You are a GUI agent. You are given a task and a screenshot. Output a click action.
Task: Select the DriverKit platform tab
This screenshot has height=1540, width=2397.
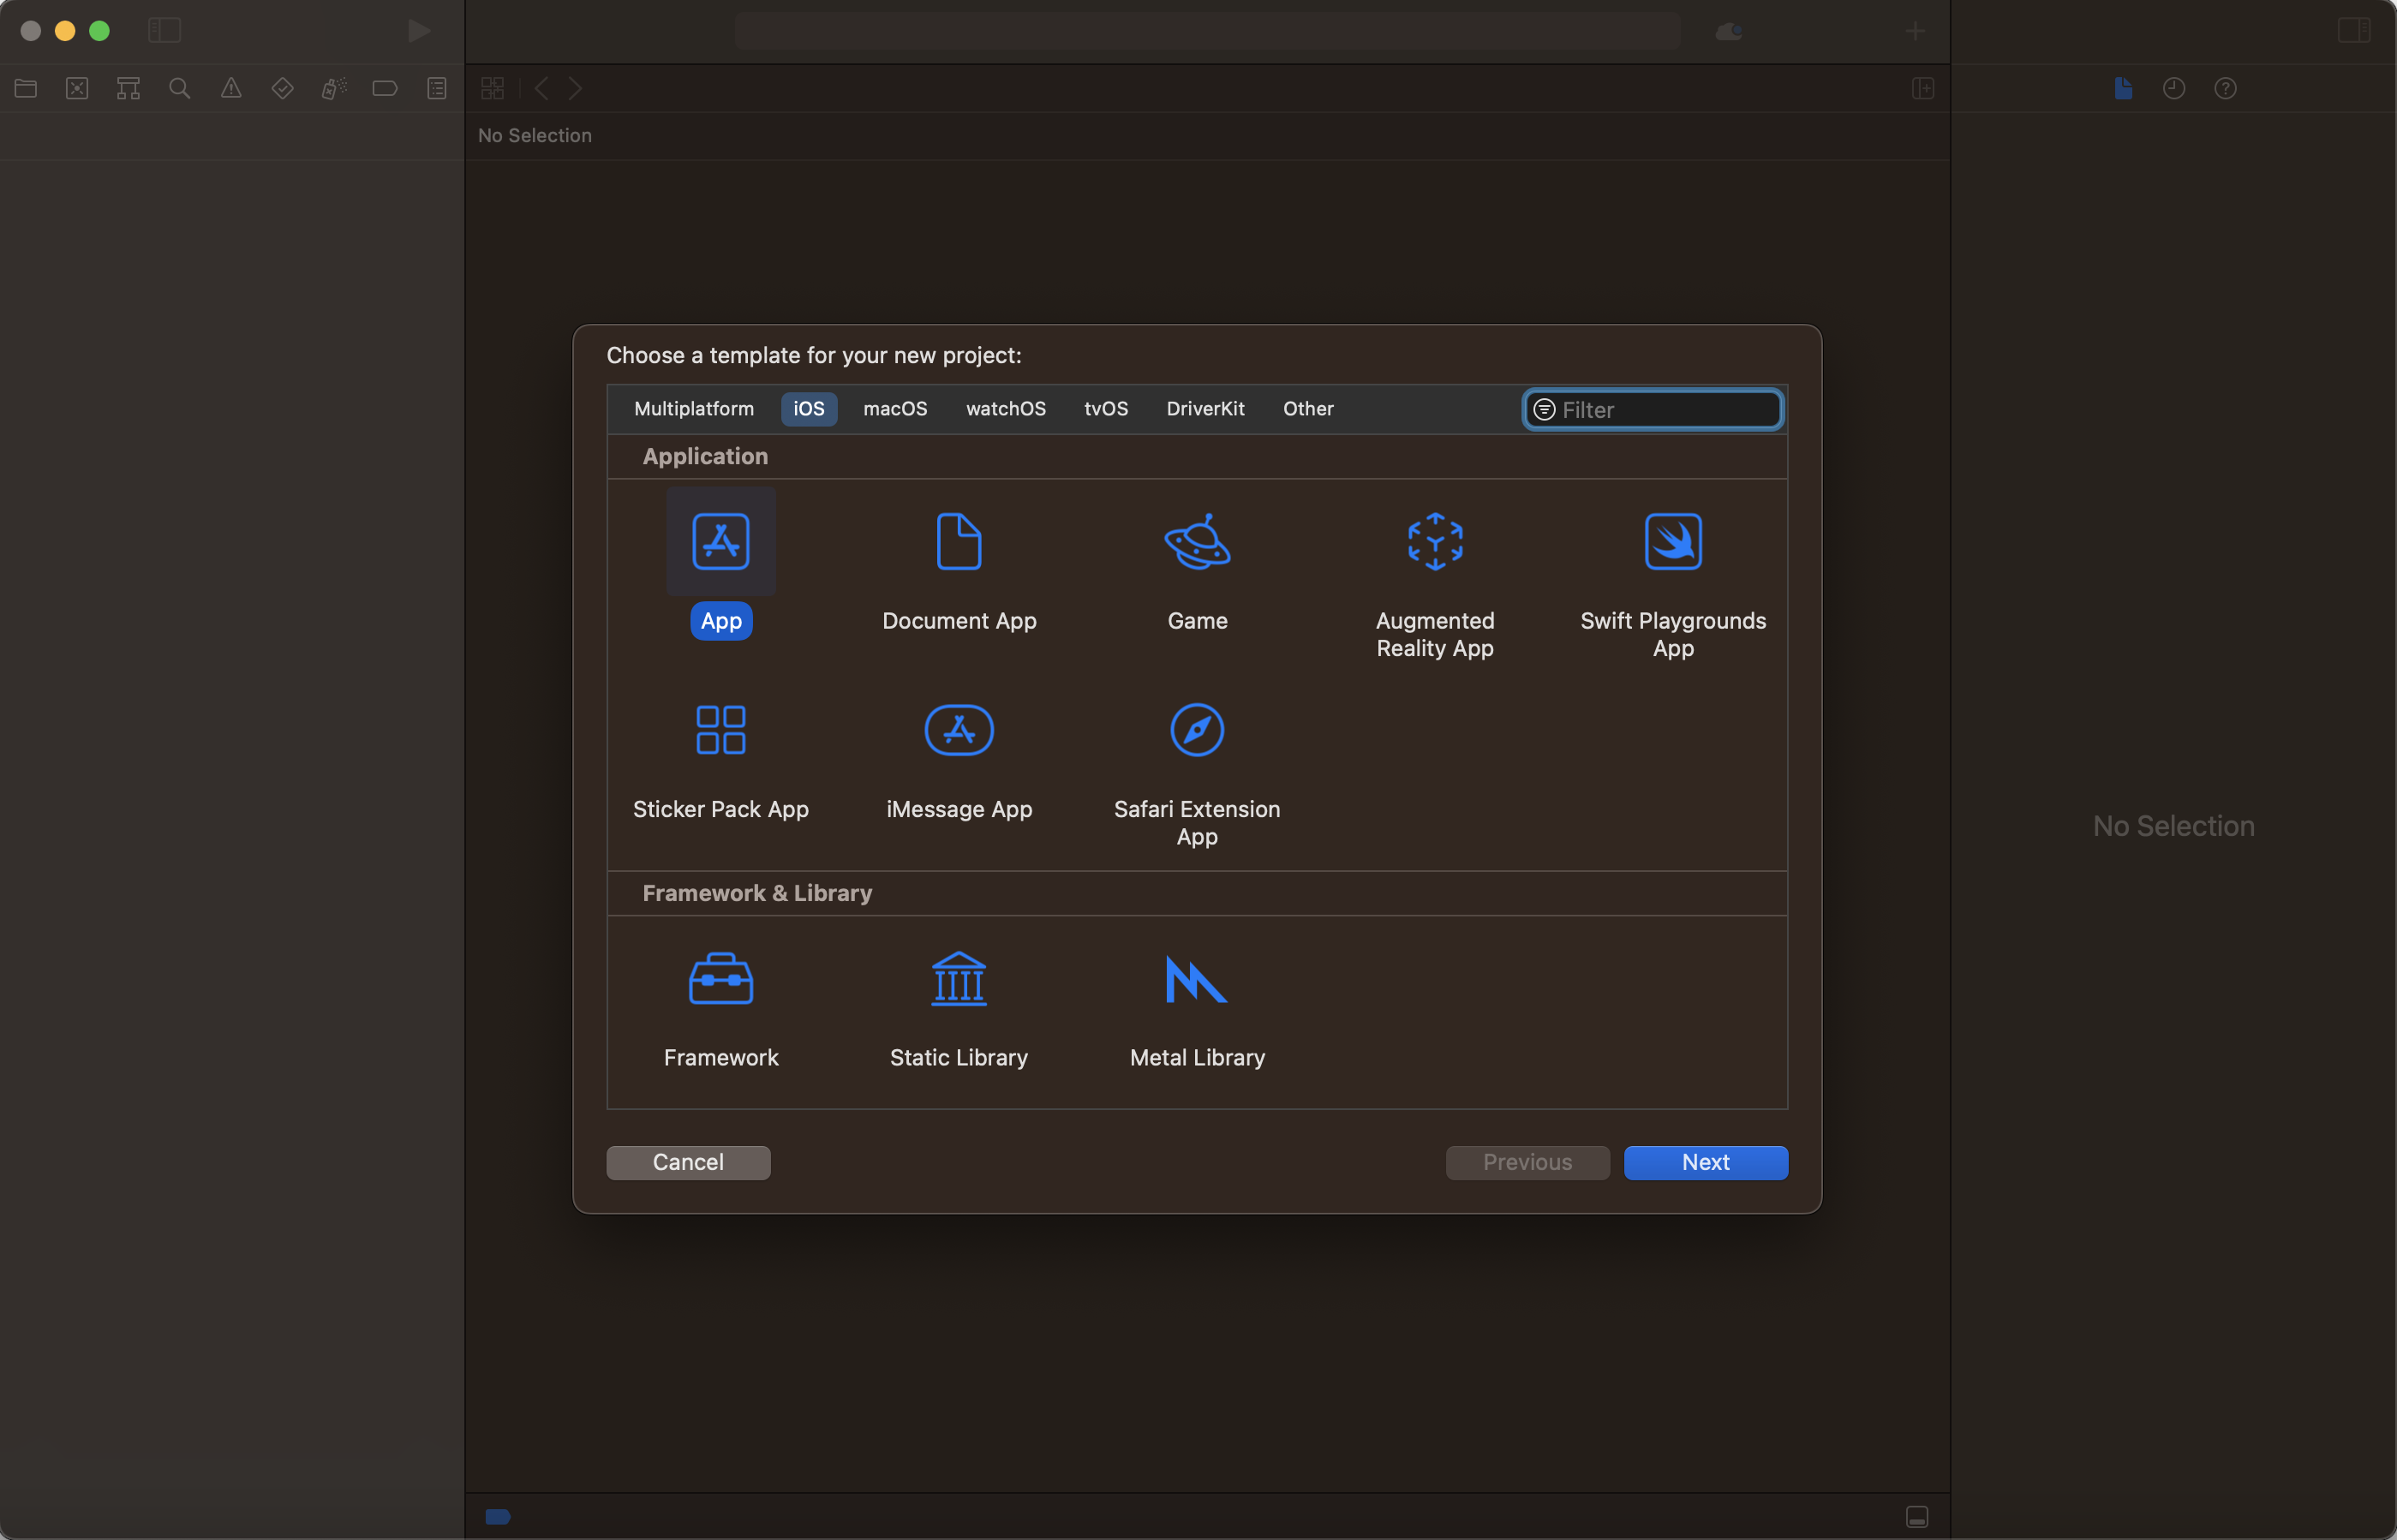[1205, 409]
